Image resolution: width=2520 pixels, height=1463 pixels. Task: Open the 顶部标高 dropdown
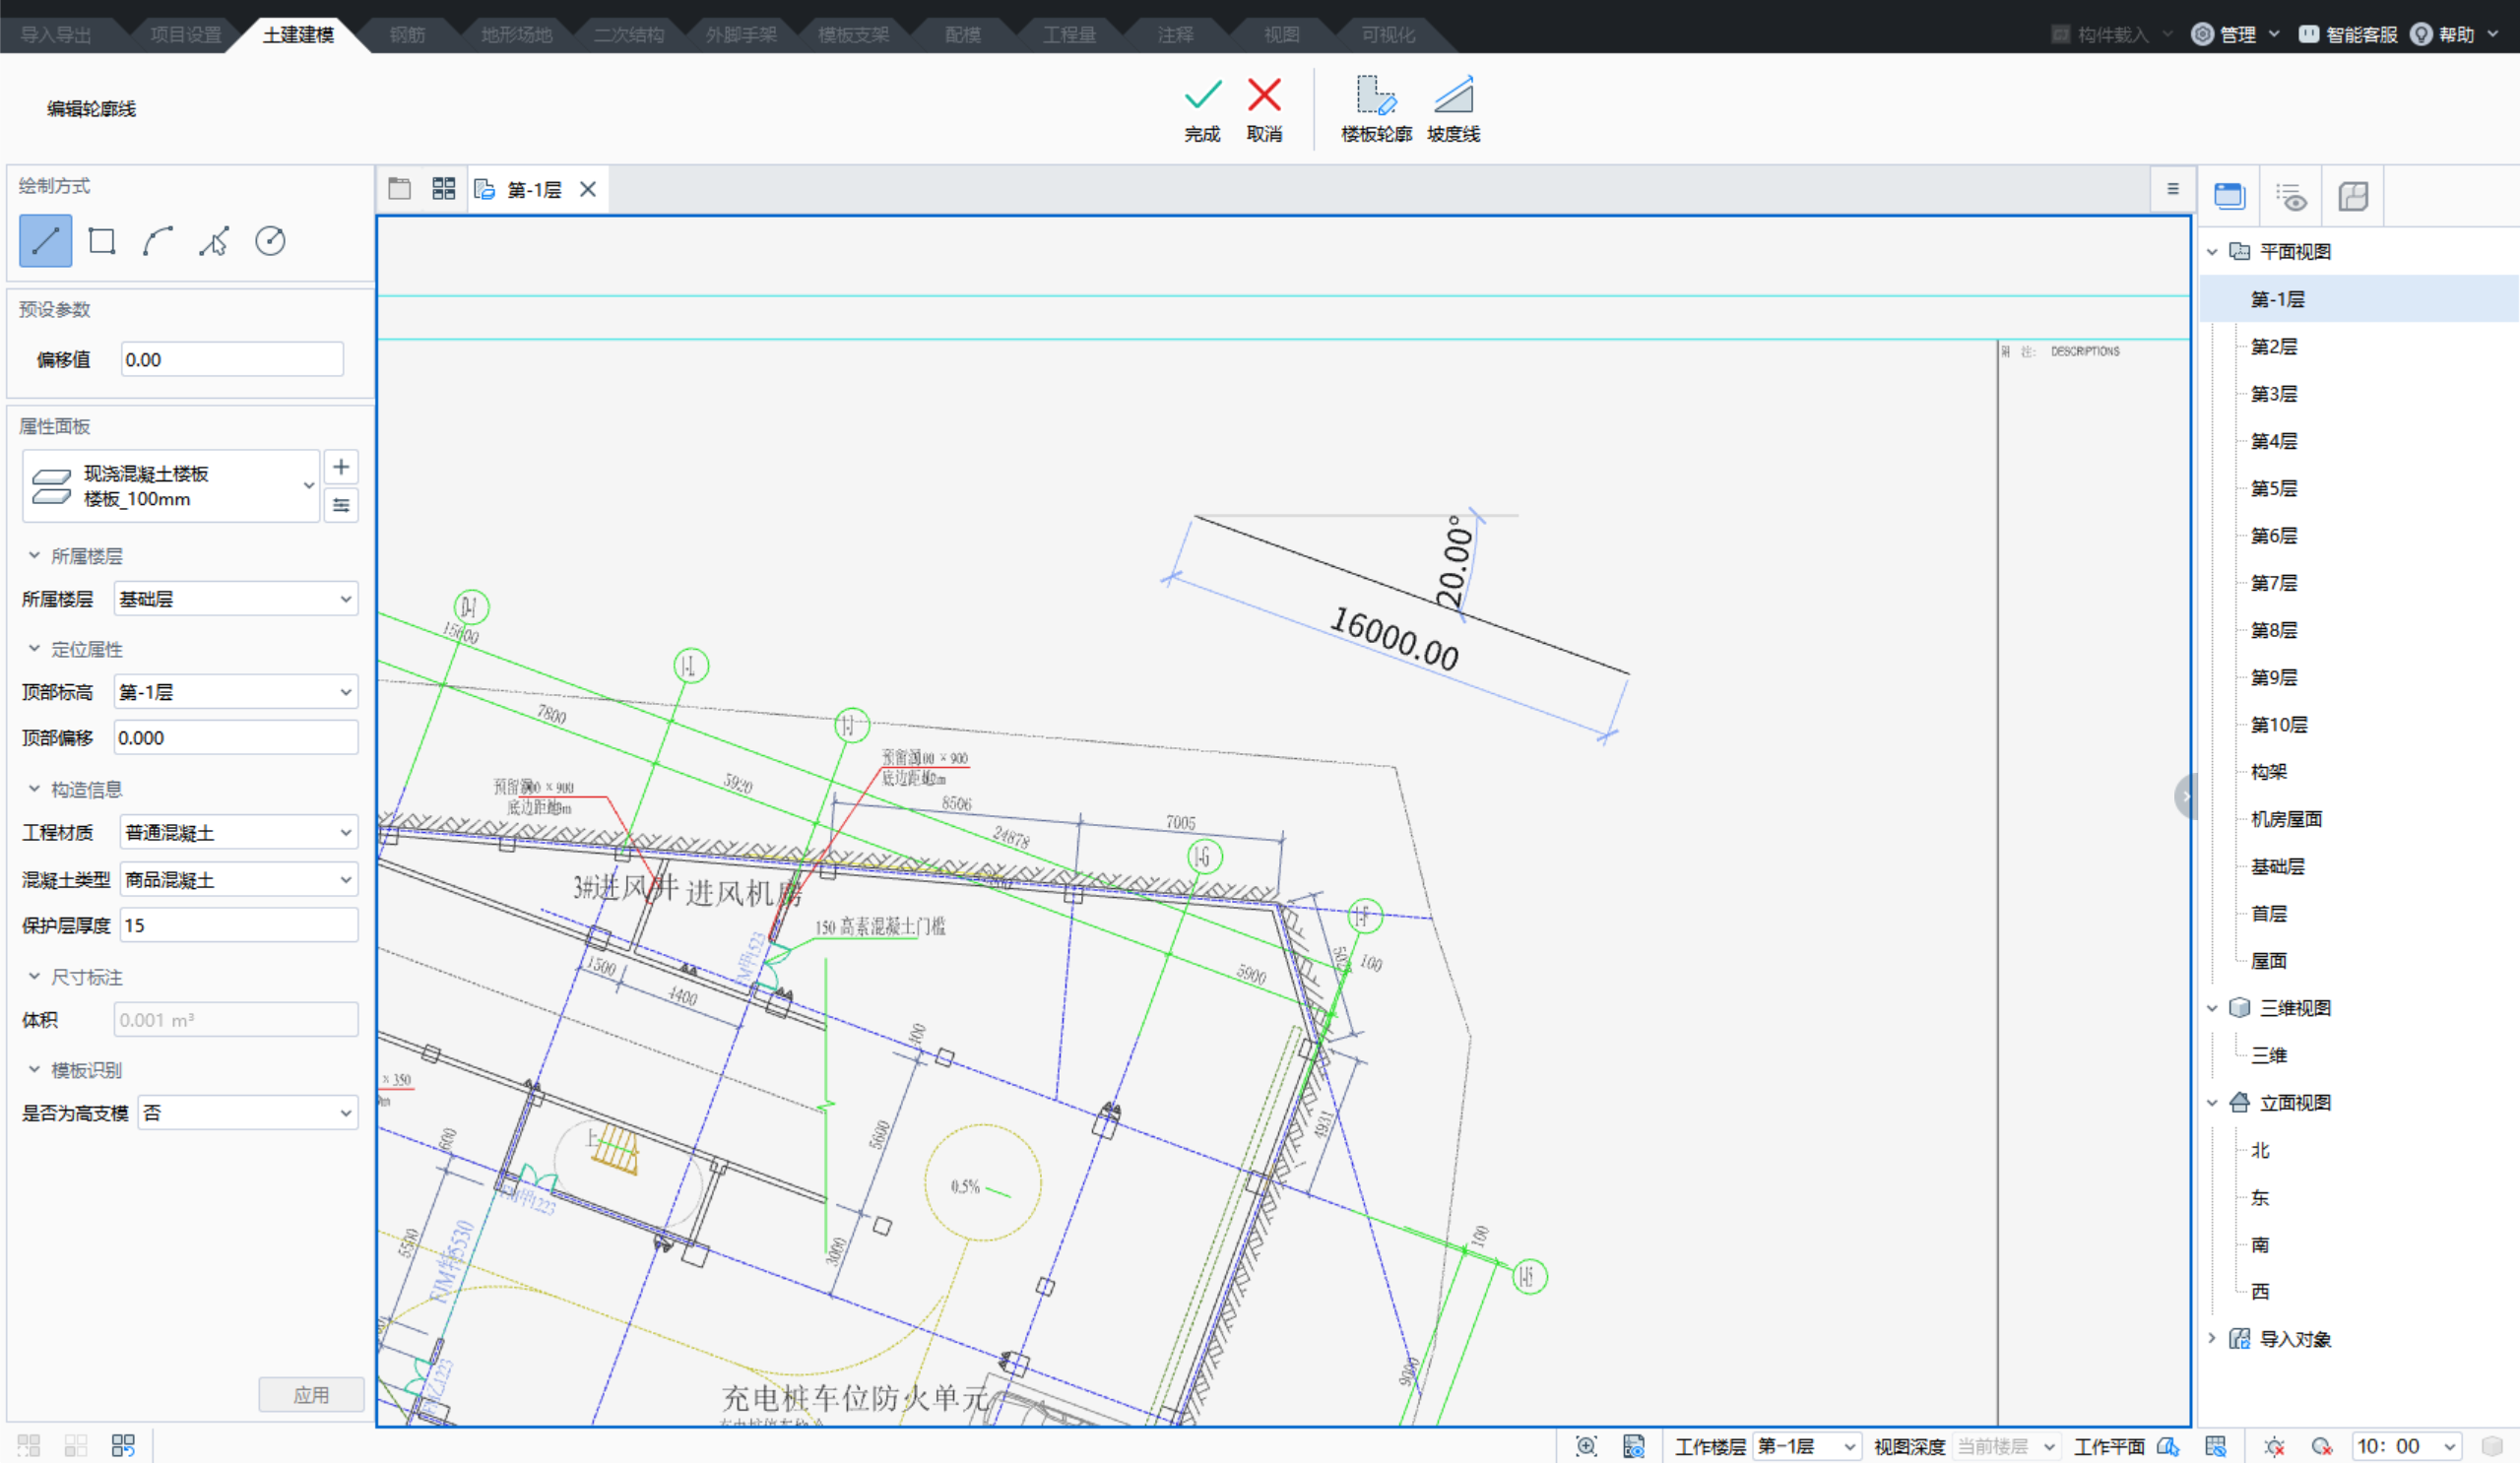(x=236, y=692)
